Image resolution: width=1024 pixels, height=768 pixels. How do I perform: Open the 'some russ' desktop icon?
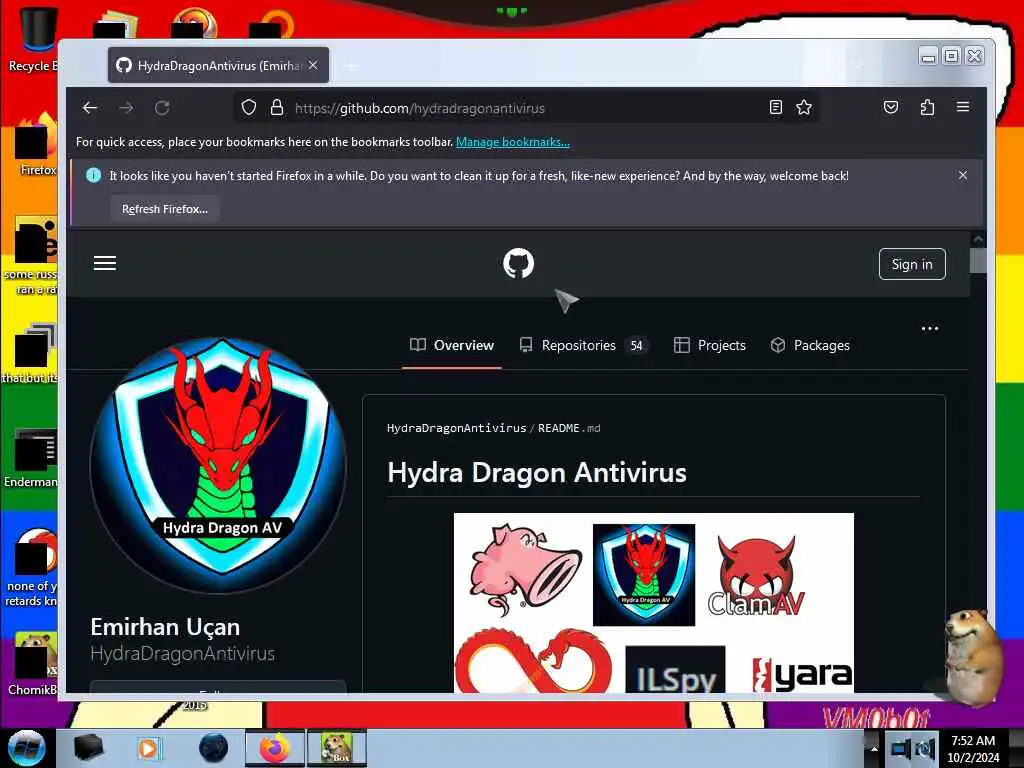tap(31, 256)
